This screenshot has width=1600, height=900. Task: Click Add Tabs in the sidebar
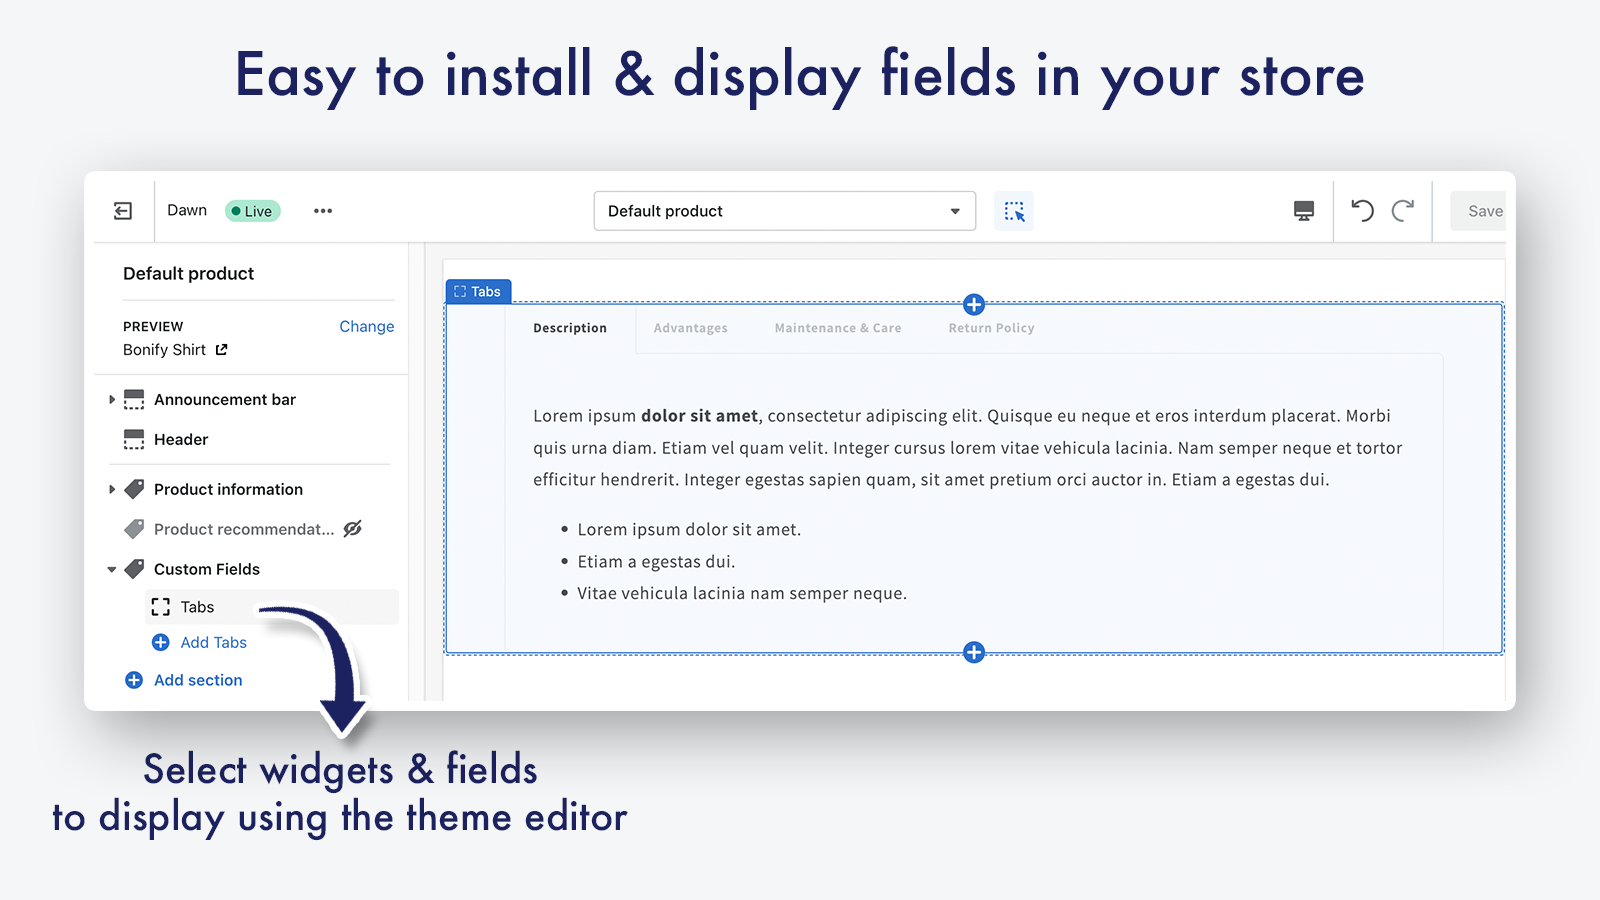pos(212,642)
